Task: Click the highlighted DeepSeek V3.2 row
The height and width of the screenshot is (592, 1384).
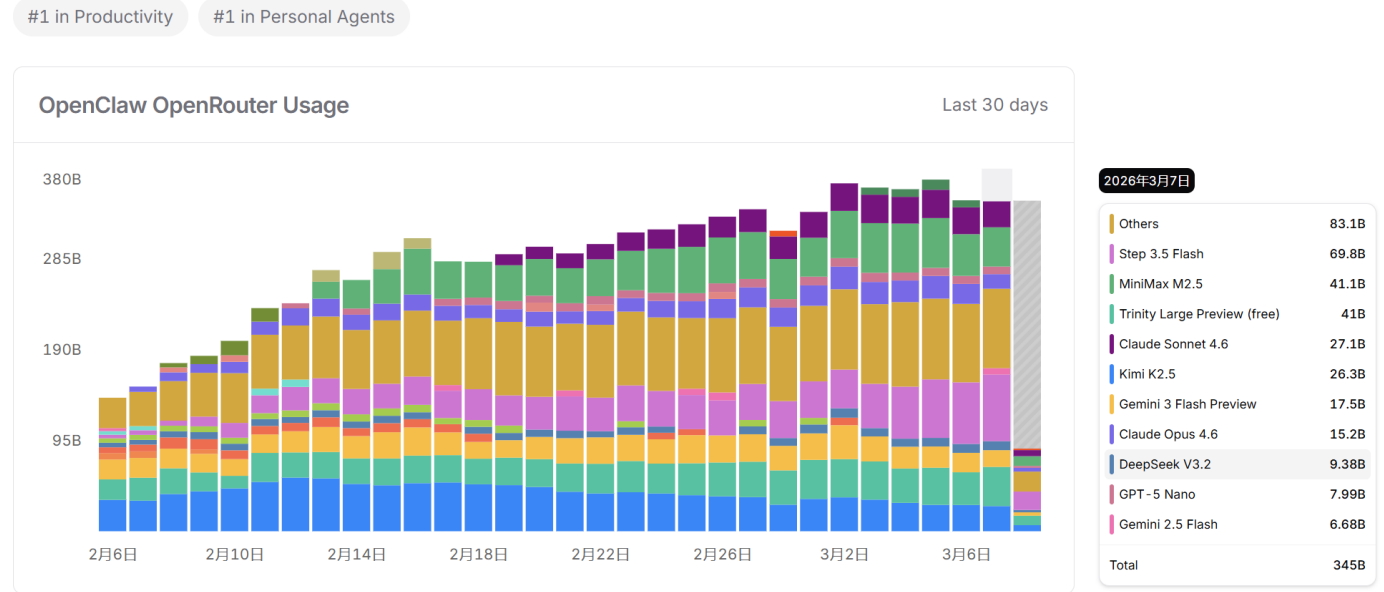Action: (1236, 464)
